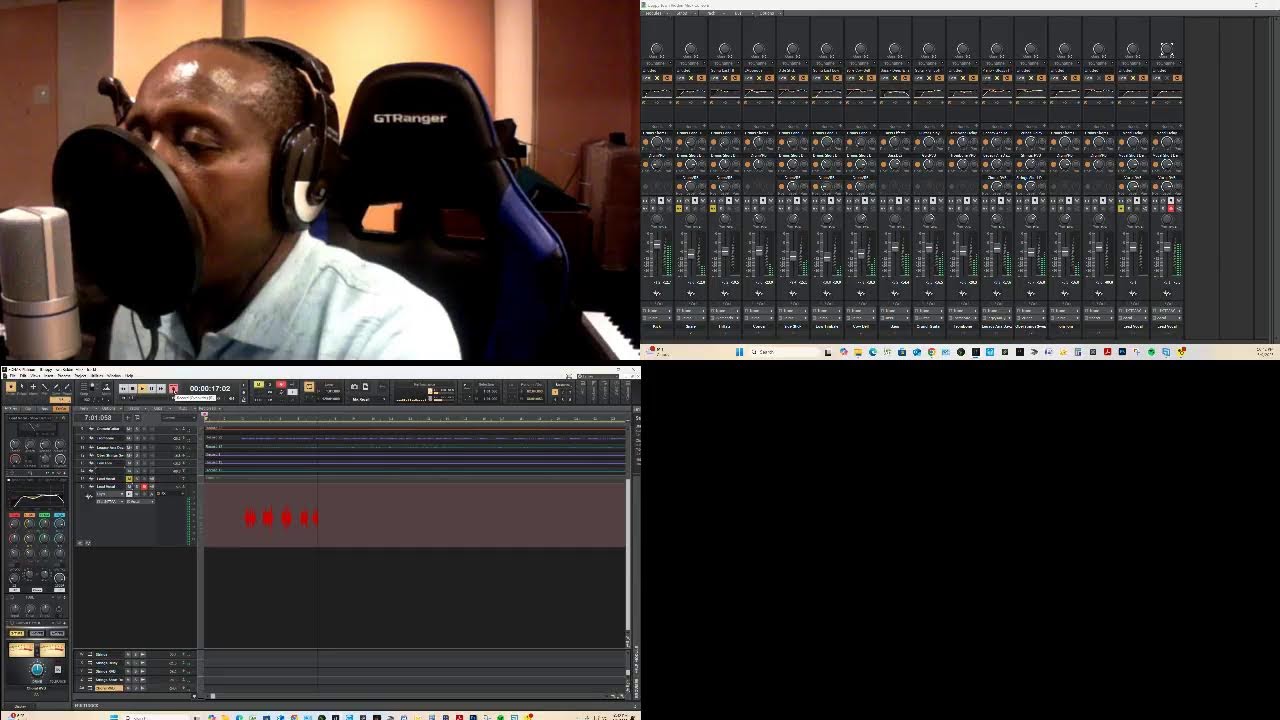The image size is (1280, 720).
Task: Adjust the leftmost console strip gain knob
Action: (657, 48)
